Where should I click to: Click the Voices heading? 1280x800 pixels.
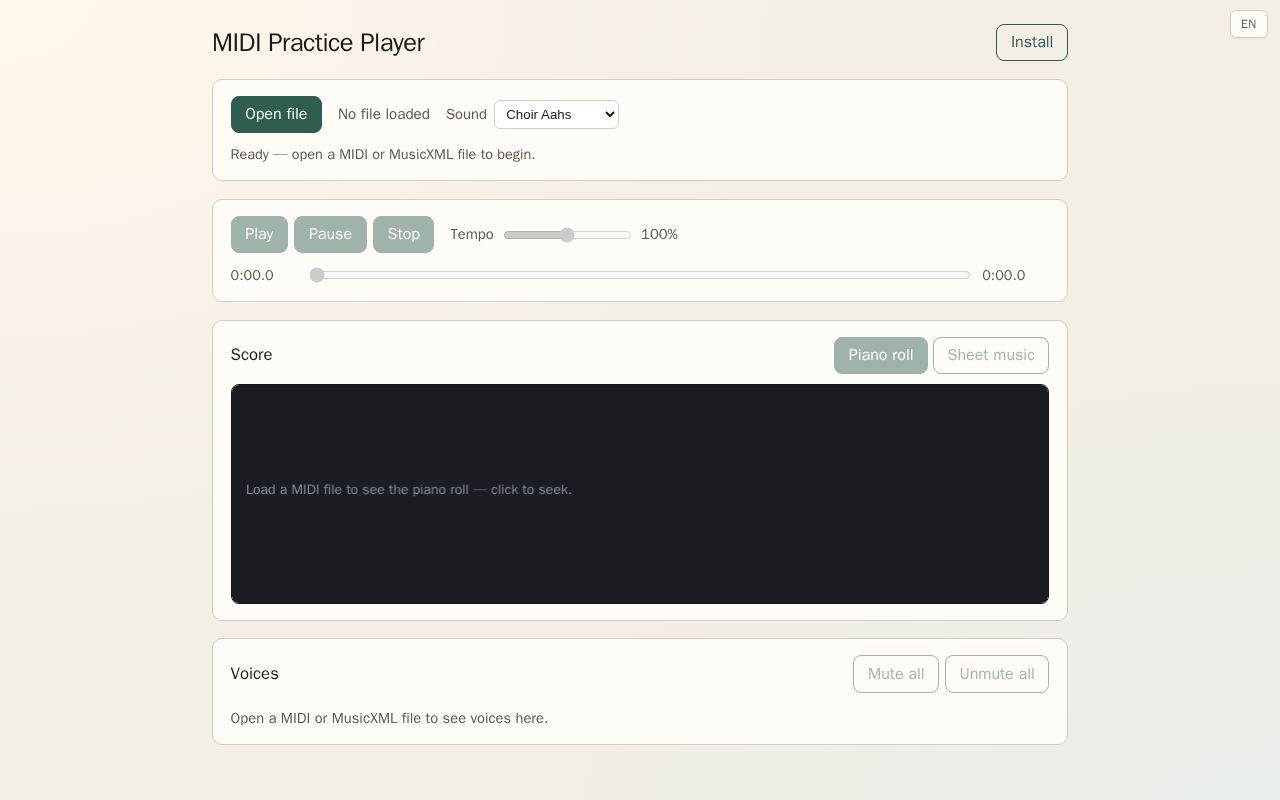click(254, 674)
